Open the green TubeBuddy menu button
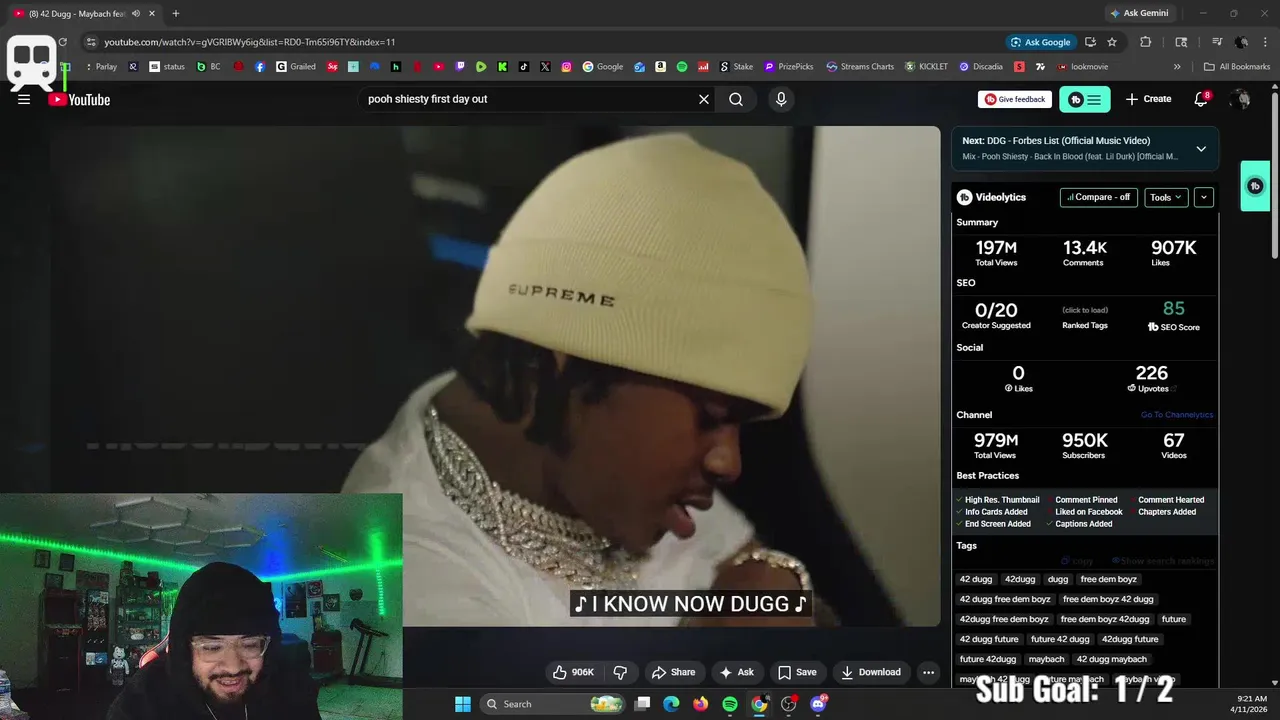This screenshot has width=1280, height=720. [1085, 99]
